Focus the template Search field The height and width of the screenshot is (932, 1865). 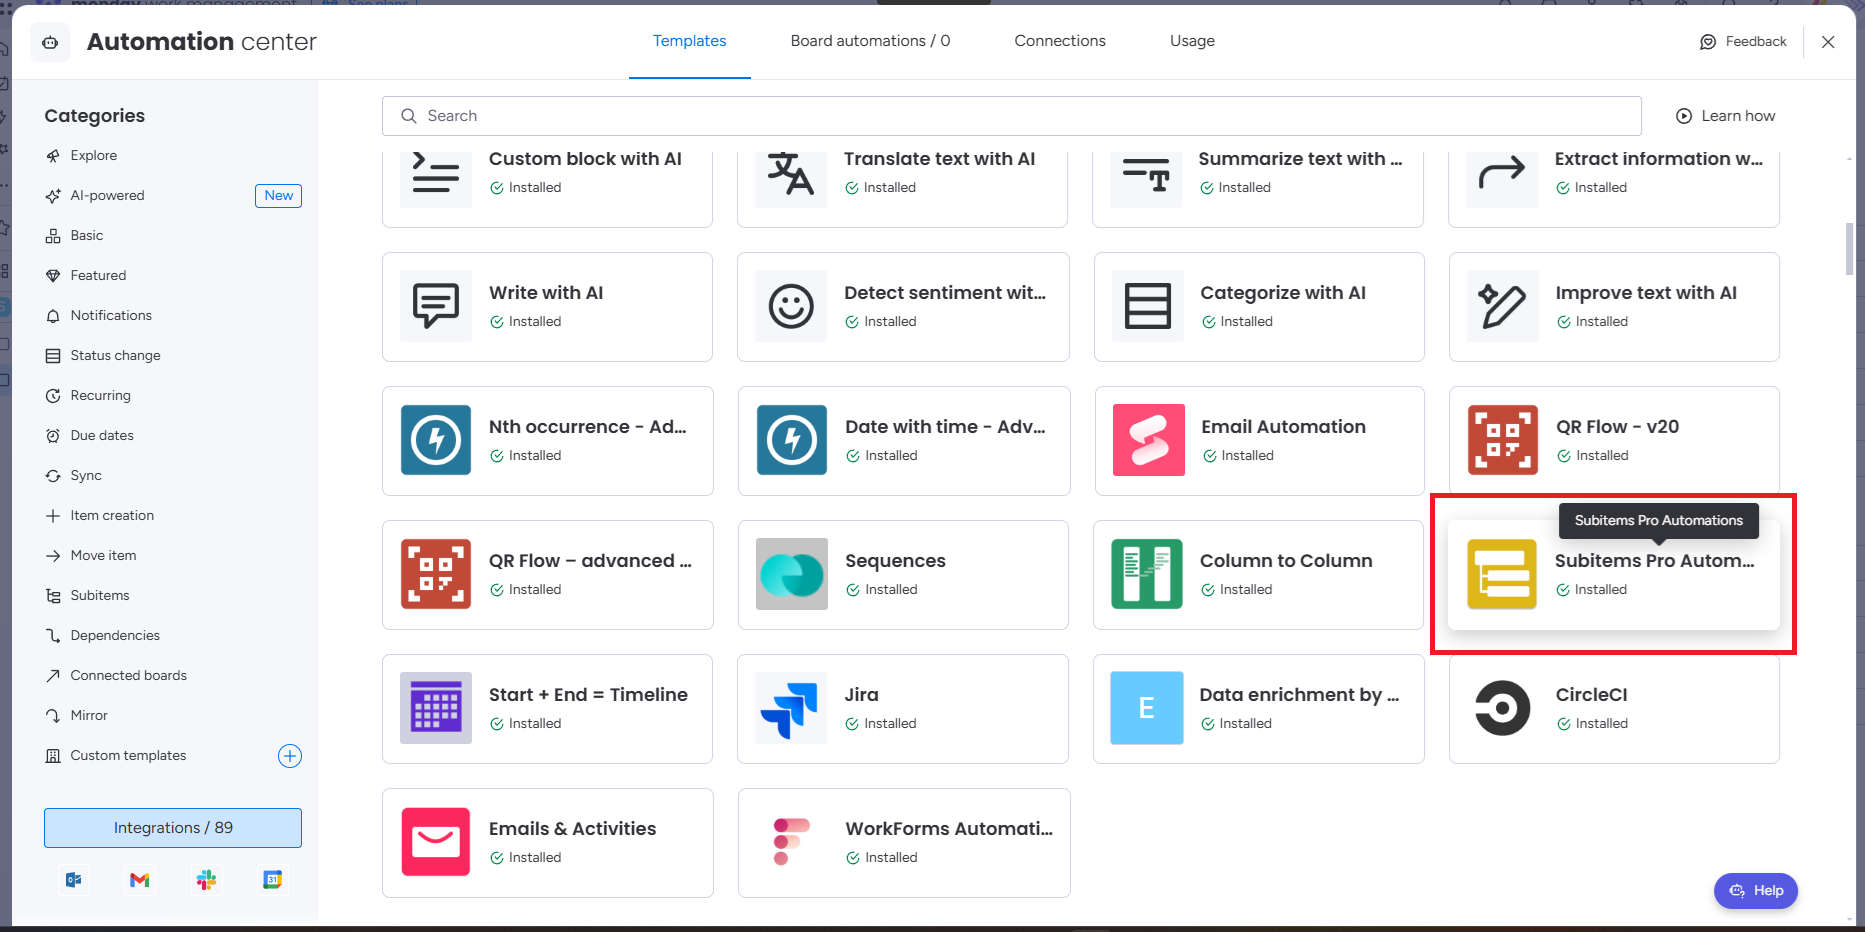click(x=1011, y=116)
